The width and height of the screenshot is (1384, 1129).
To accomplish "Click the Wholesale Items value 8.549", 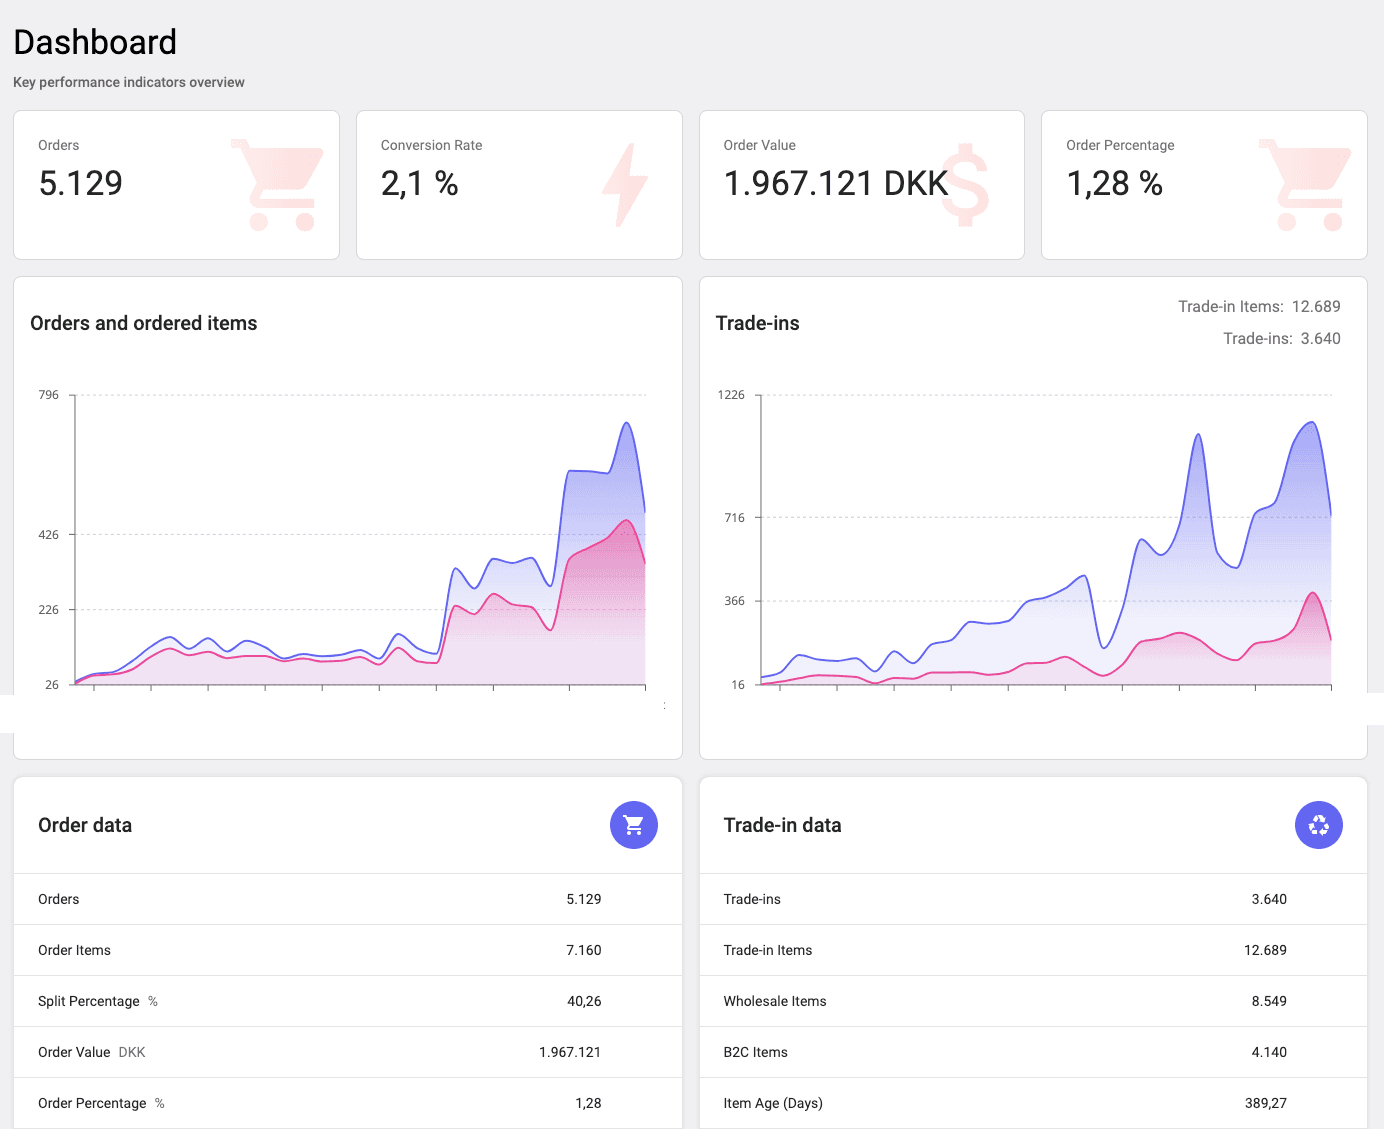I will coord(1269,1001).
